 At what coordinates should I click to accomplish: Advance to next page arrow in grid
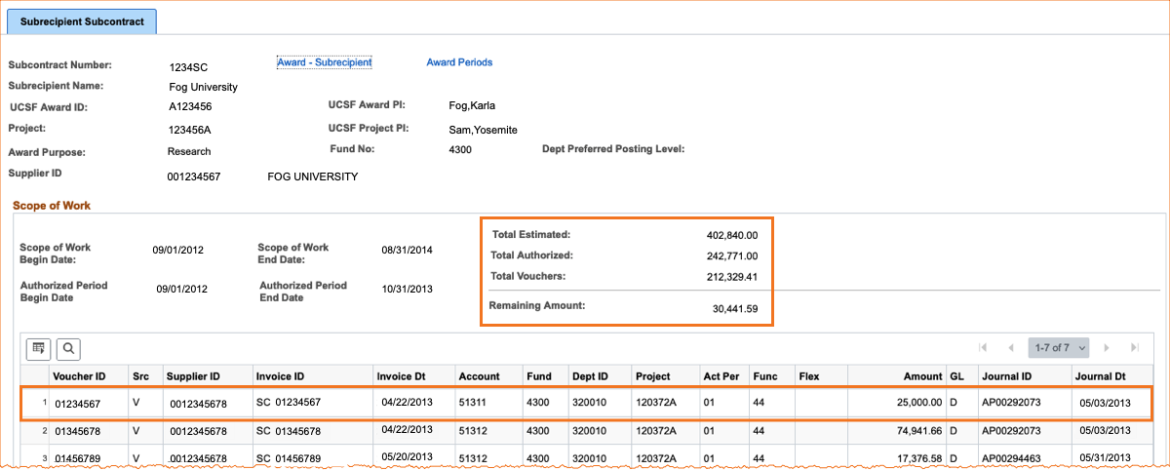(1106, 348)
